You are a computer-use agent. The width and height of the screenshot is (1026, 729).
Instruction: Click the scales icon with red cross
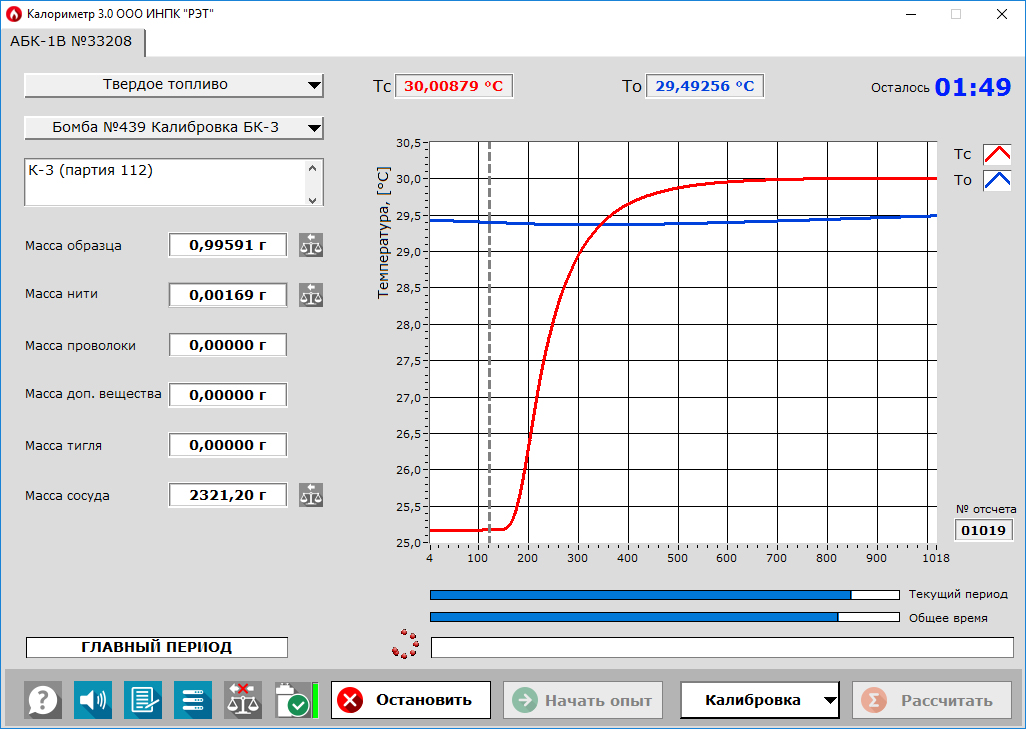pos(243,700)
